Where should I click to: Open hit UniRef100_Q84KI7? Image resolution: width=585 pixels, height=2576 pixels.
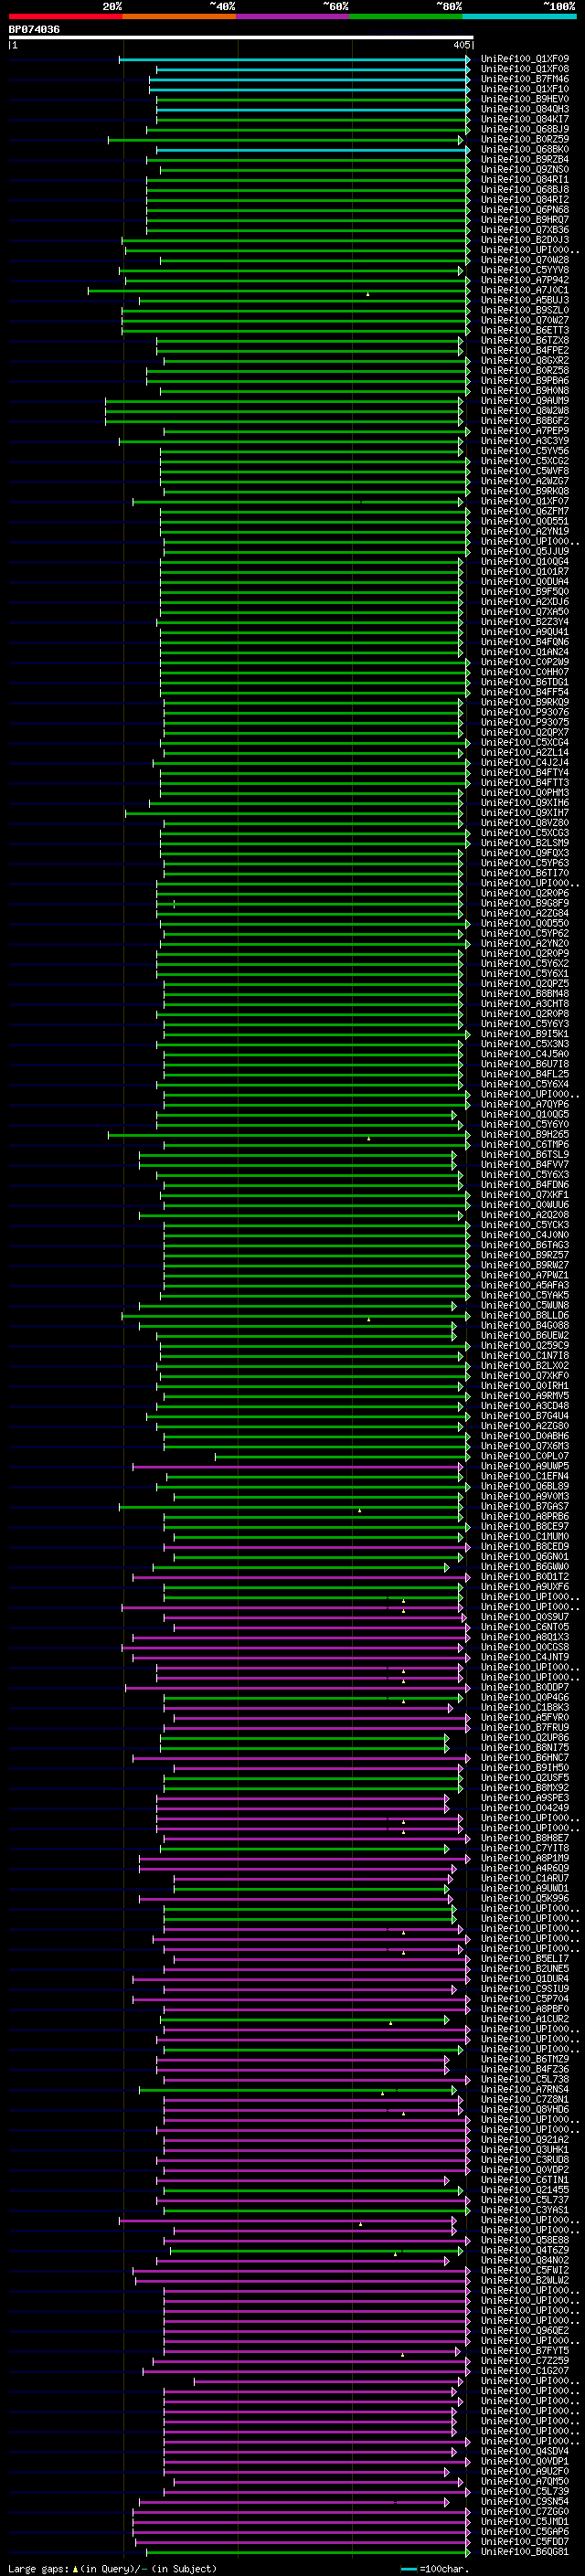point(525,119)
